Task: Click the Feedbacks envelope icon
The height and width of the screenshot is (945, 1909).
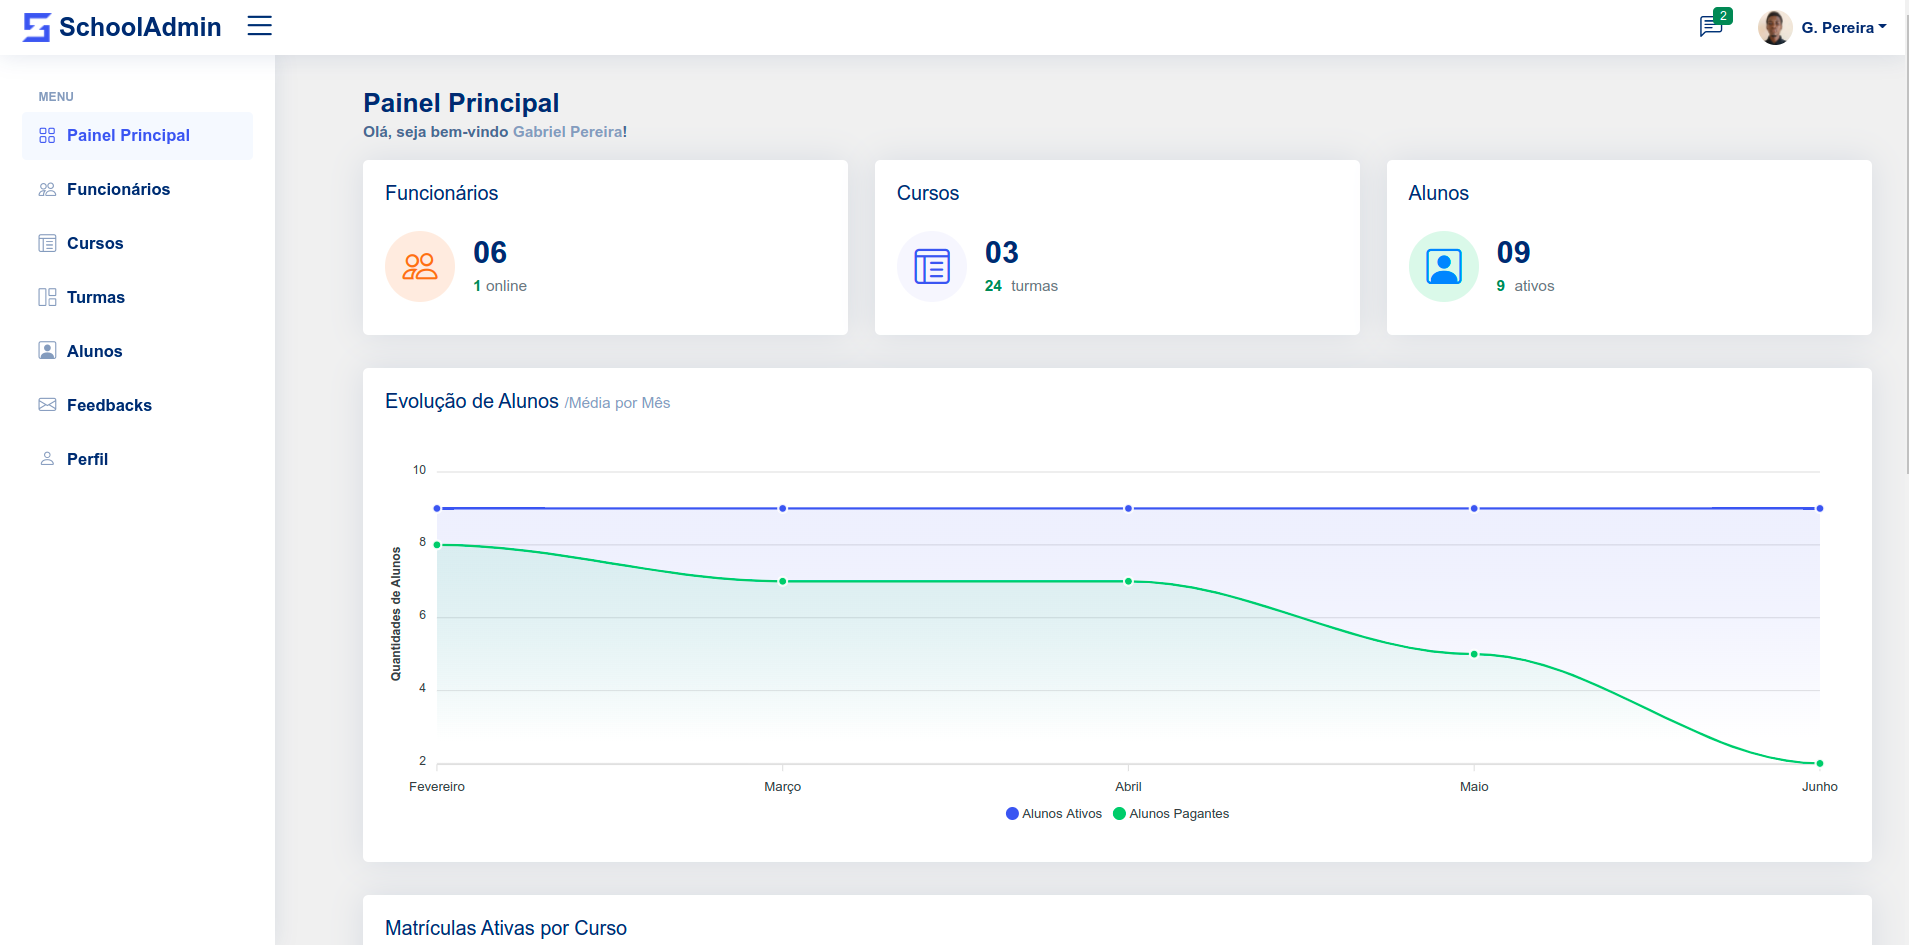Action: point(47,405)
